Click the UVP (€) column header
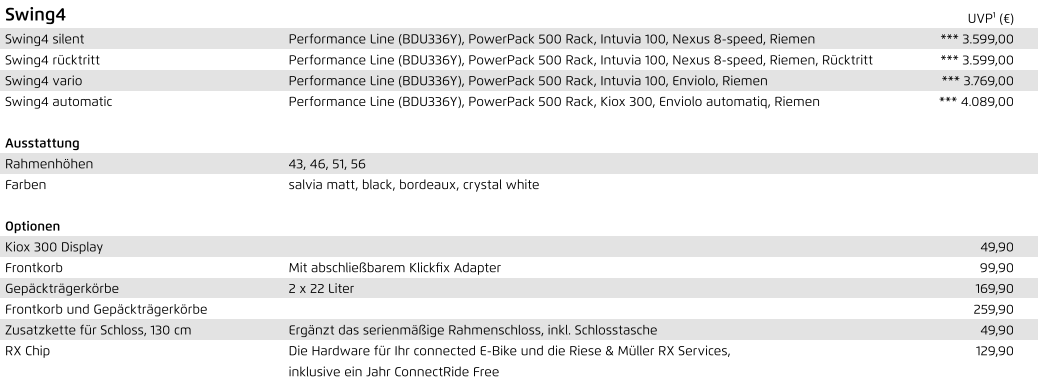 point(990,18)
